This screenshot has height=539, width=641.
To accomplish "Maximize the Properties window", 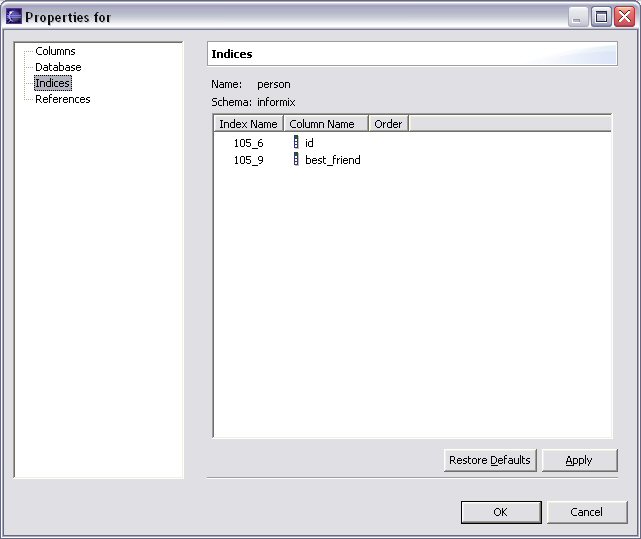I will pyautogui.click(x=601, y=17).
